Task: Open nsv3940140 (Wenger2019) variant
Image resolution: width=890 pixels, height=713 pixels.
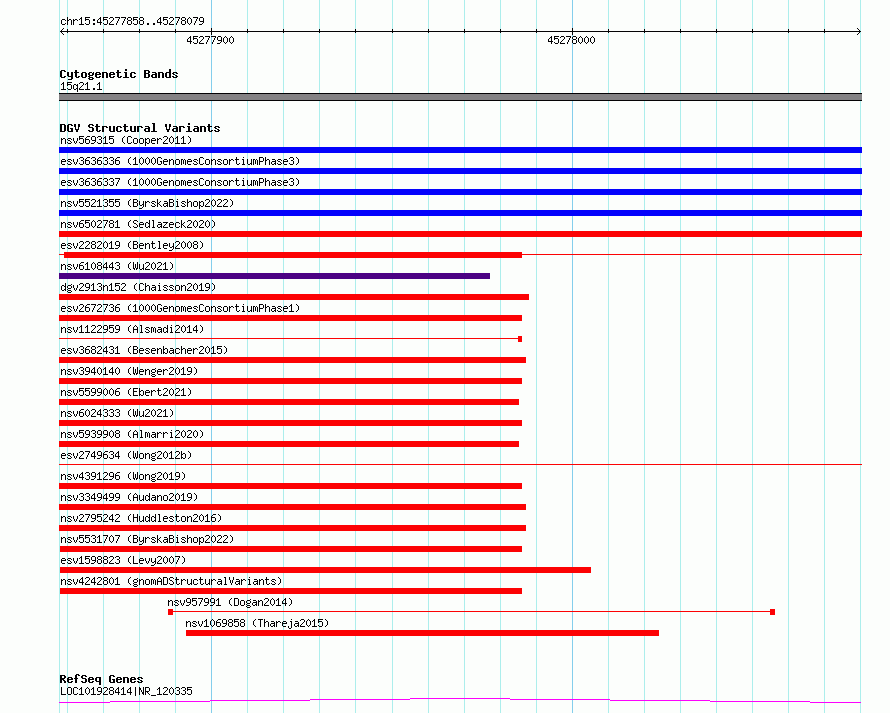Action: pyautogui.click(x=129, y=371)
